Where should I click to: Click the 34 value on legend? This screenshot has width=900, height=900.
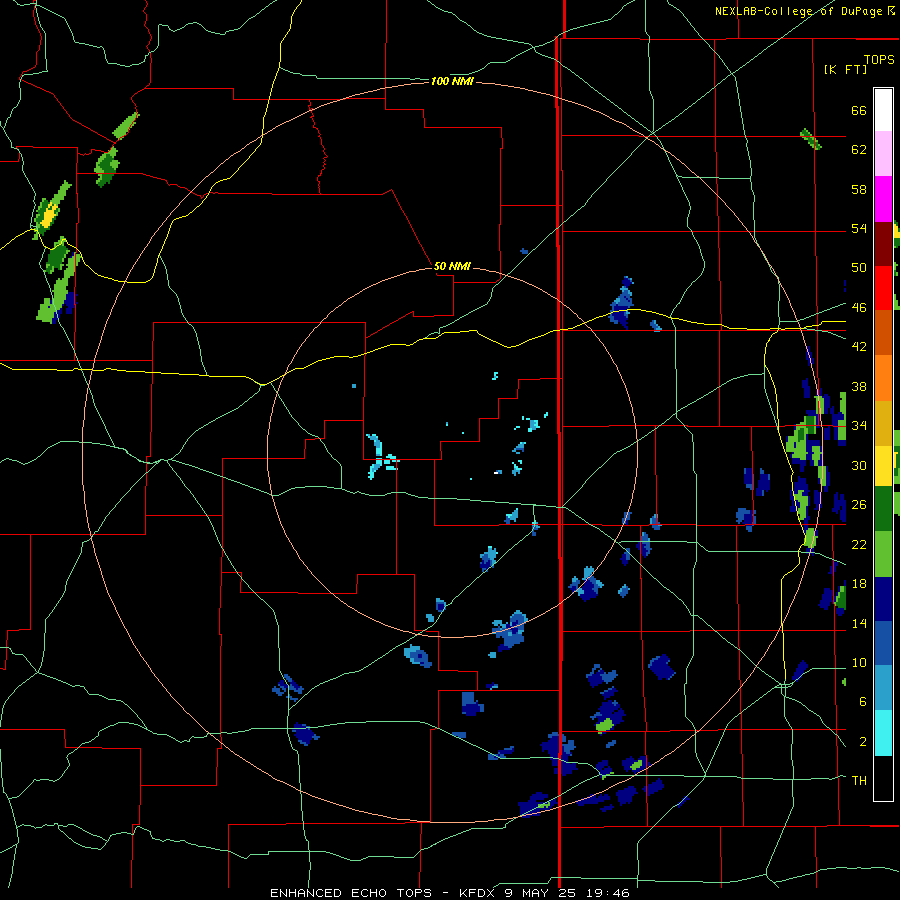point(859,425)
